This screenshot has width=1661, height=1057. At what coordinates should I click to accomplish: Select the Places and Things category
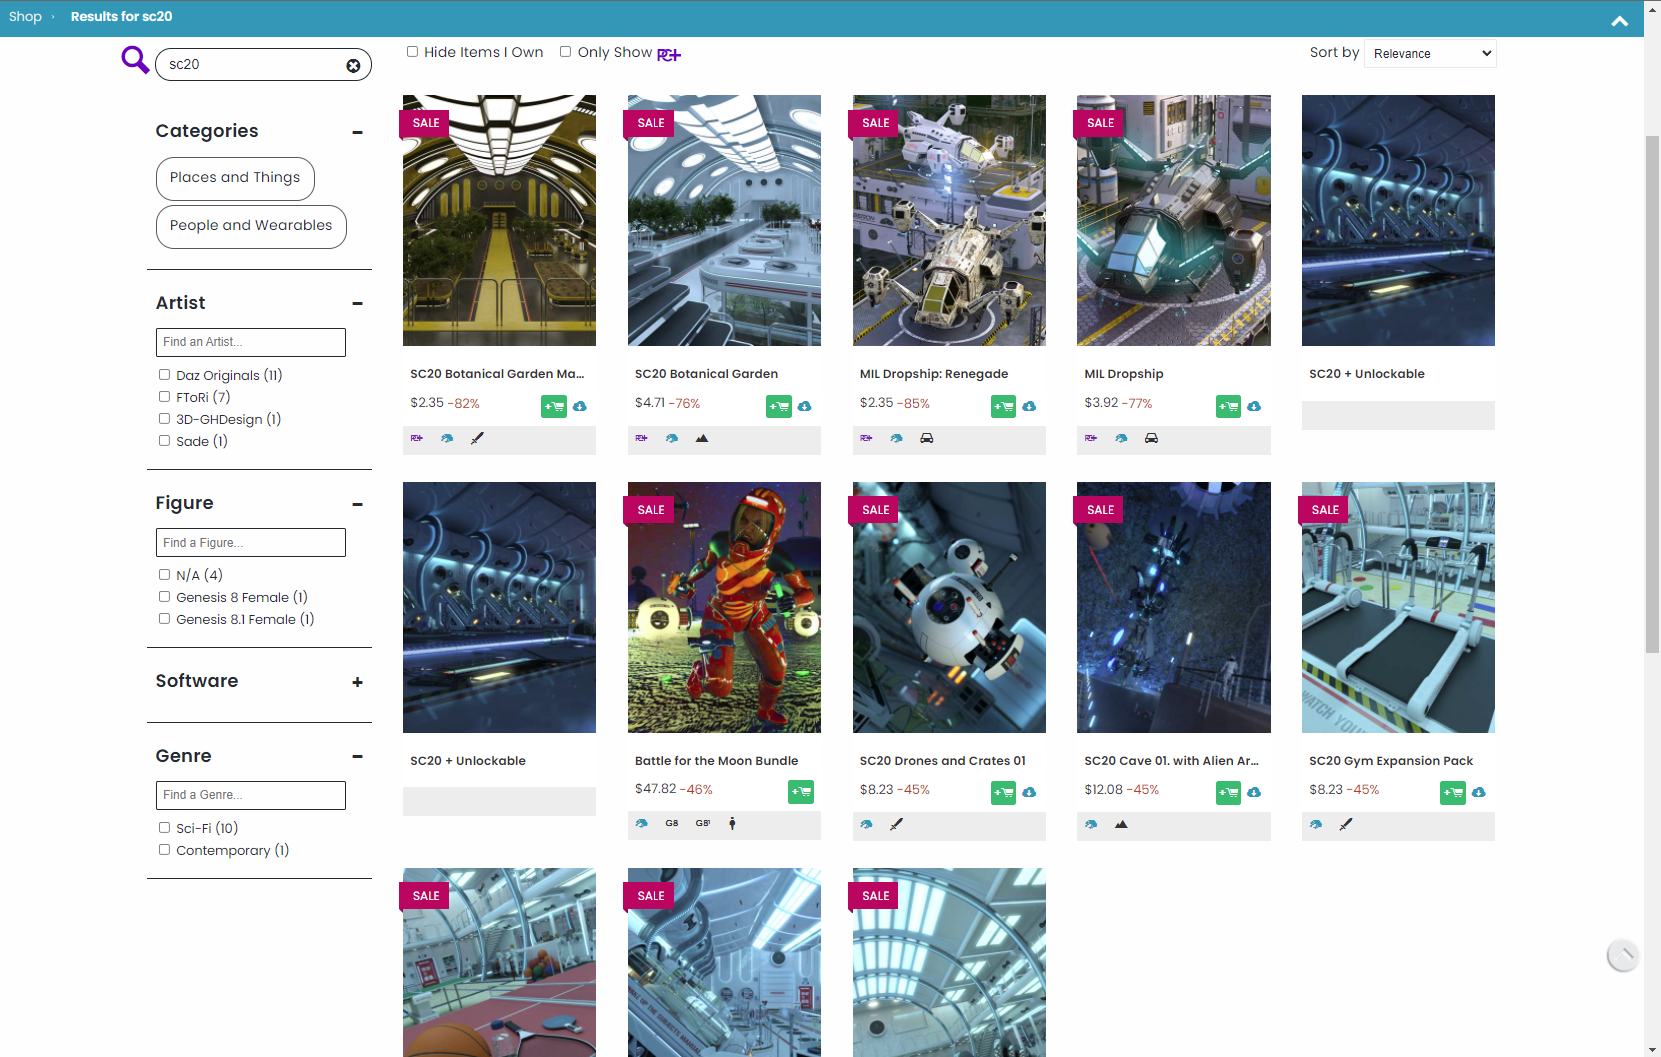point(235,178)
